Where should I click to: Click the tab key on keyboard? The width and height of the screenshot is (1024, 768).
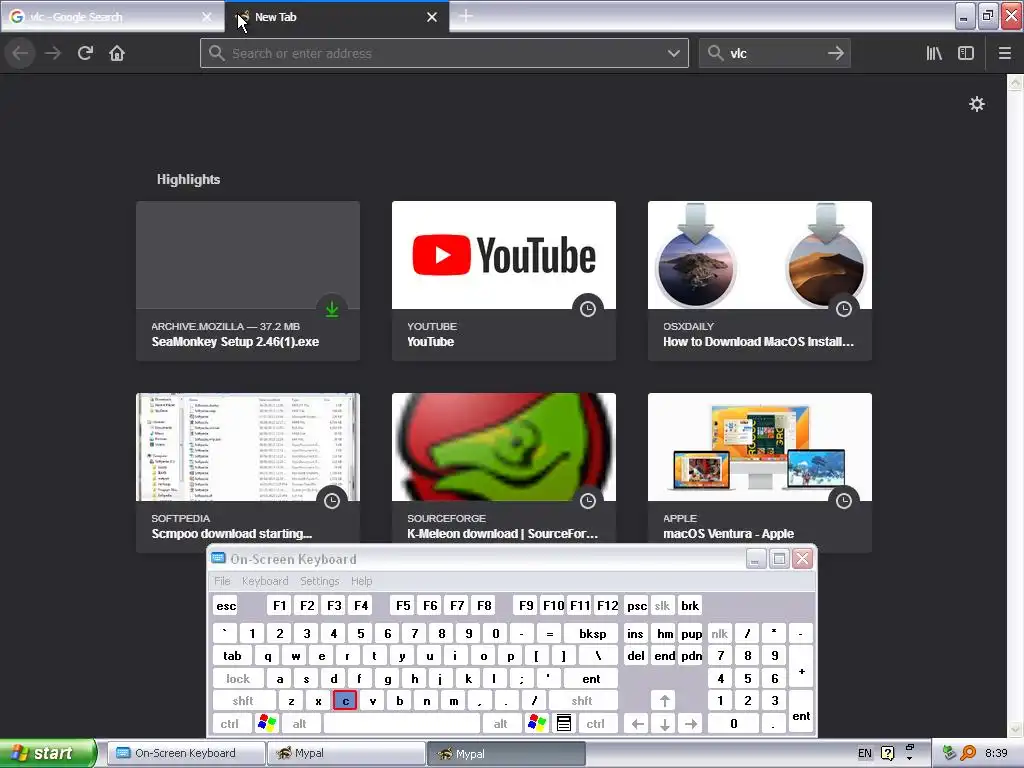(x=232, y=656)
